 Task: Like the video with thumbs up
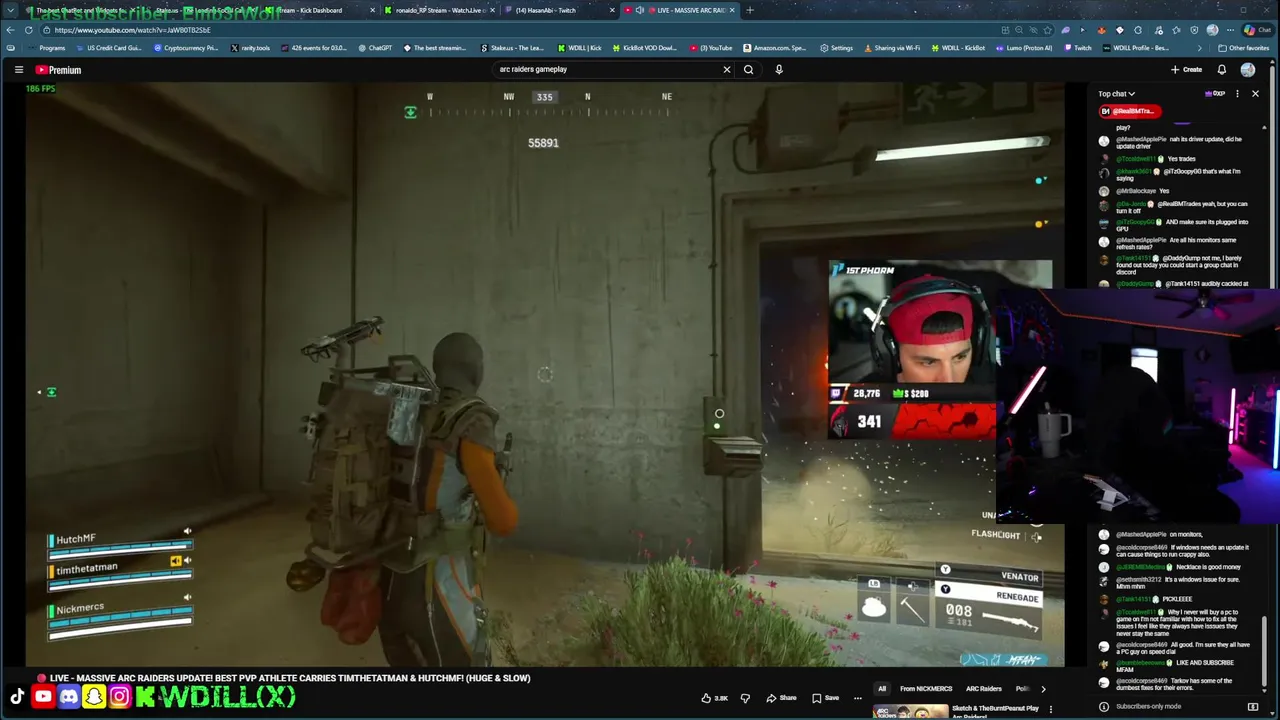point(715,698)
